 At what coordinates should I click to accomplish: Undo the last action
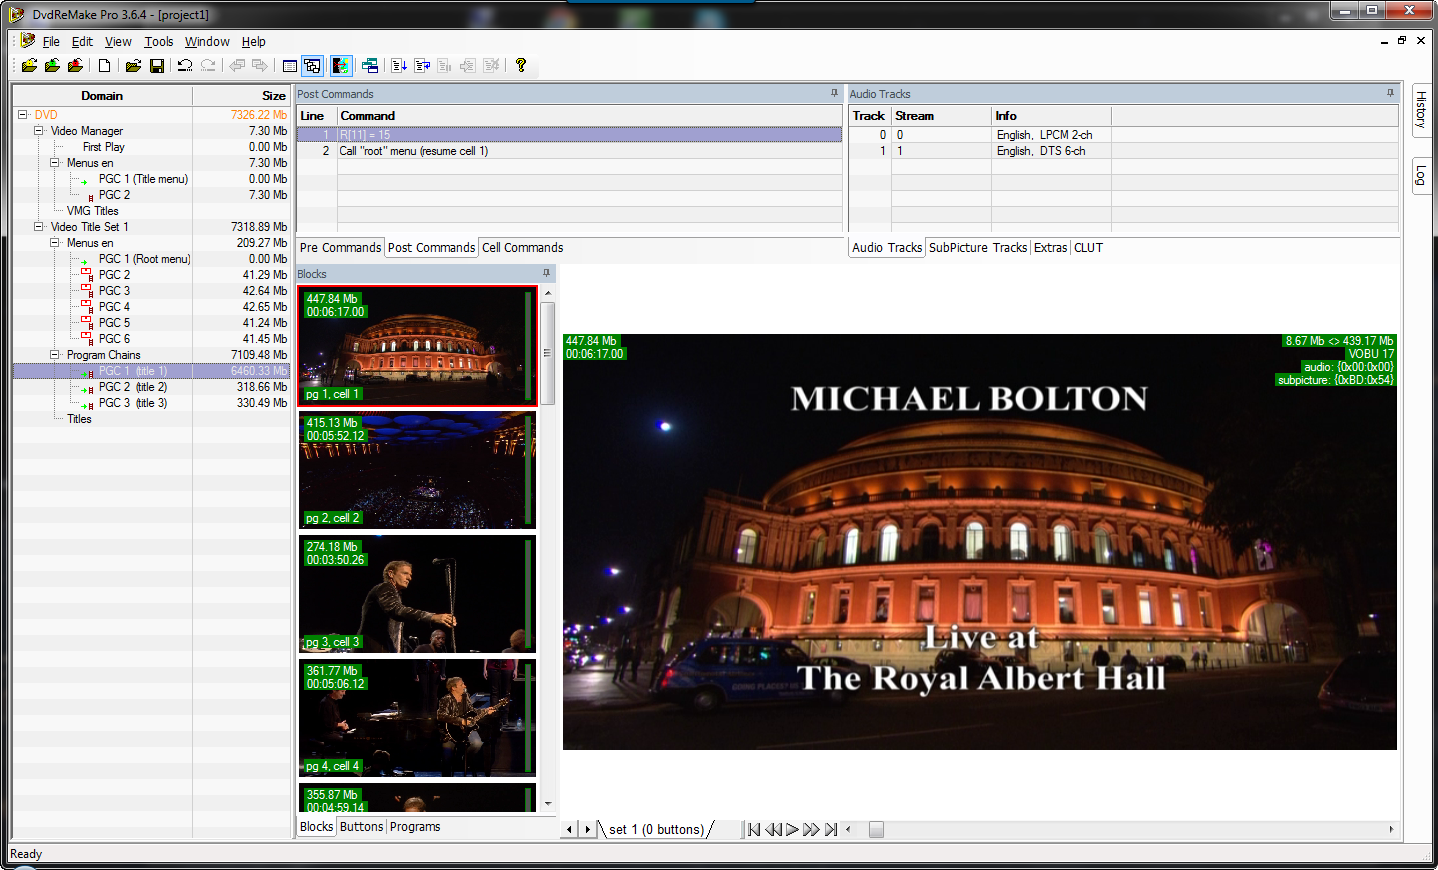tap(185, 66)
